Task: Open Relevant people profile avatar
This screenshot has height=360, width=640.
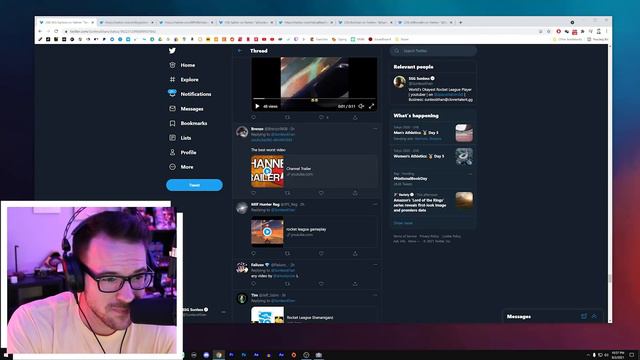Action: click(399, 82)
